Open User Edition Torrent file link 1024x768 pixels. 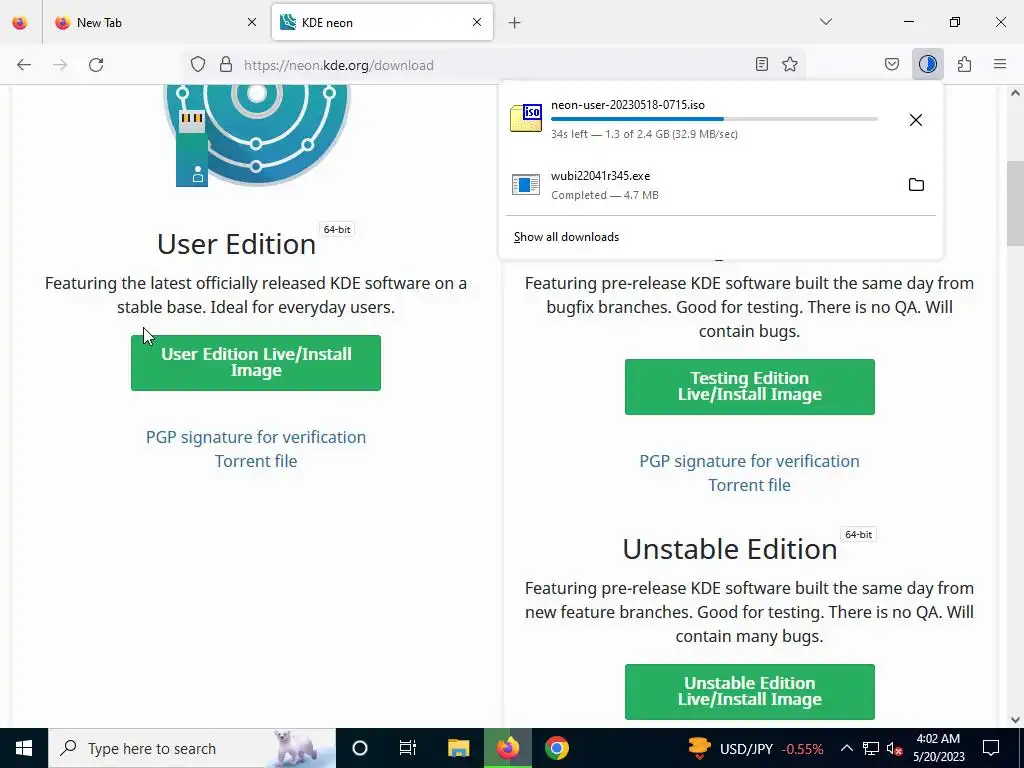click(256, 461)
